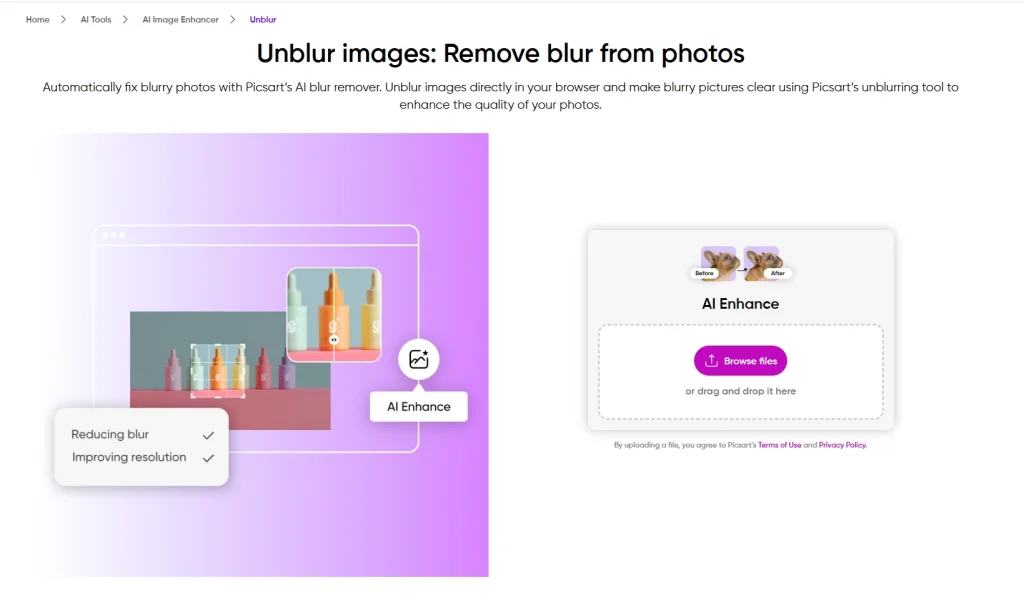
Task: Click the AI Enhance label tooltip
Action: click(419, 406)
